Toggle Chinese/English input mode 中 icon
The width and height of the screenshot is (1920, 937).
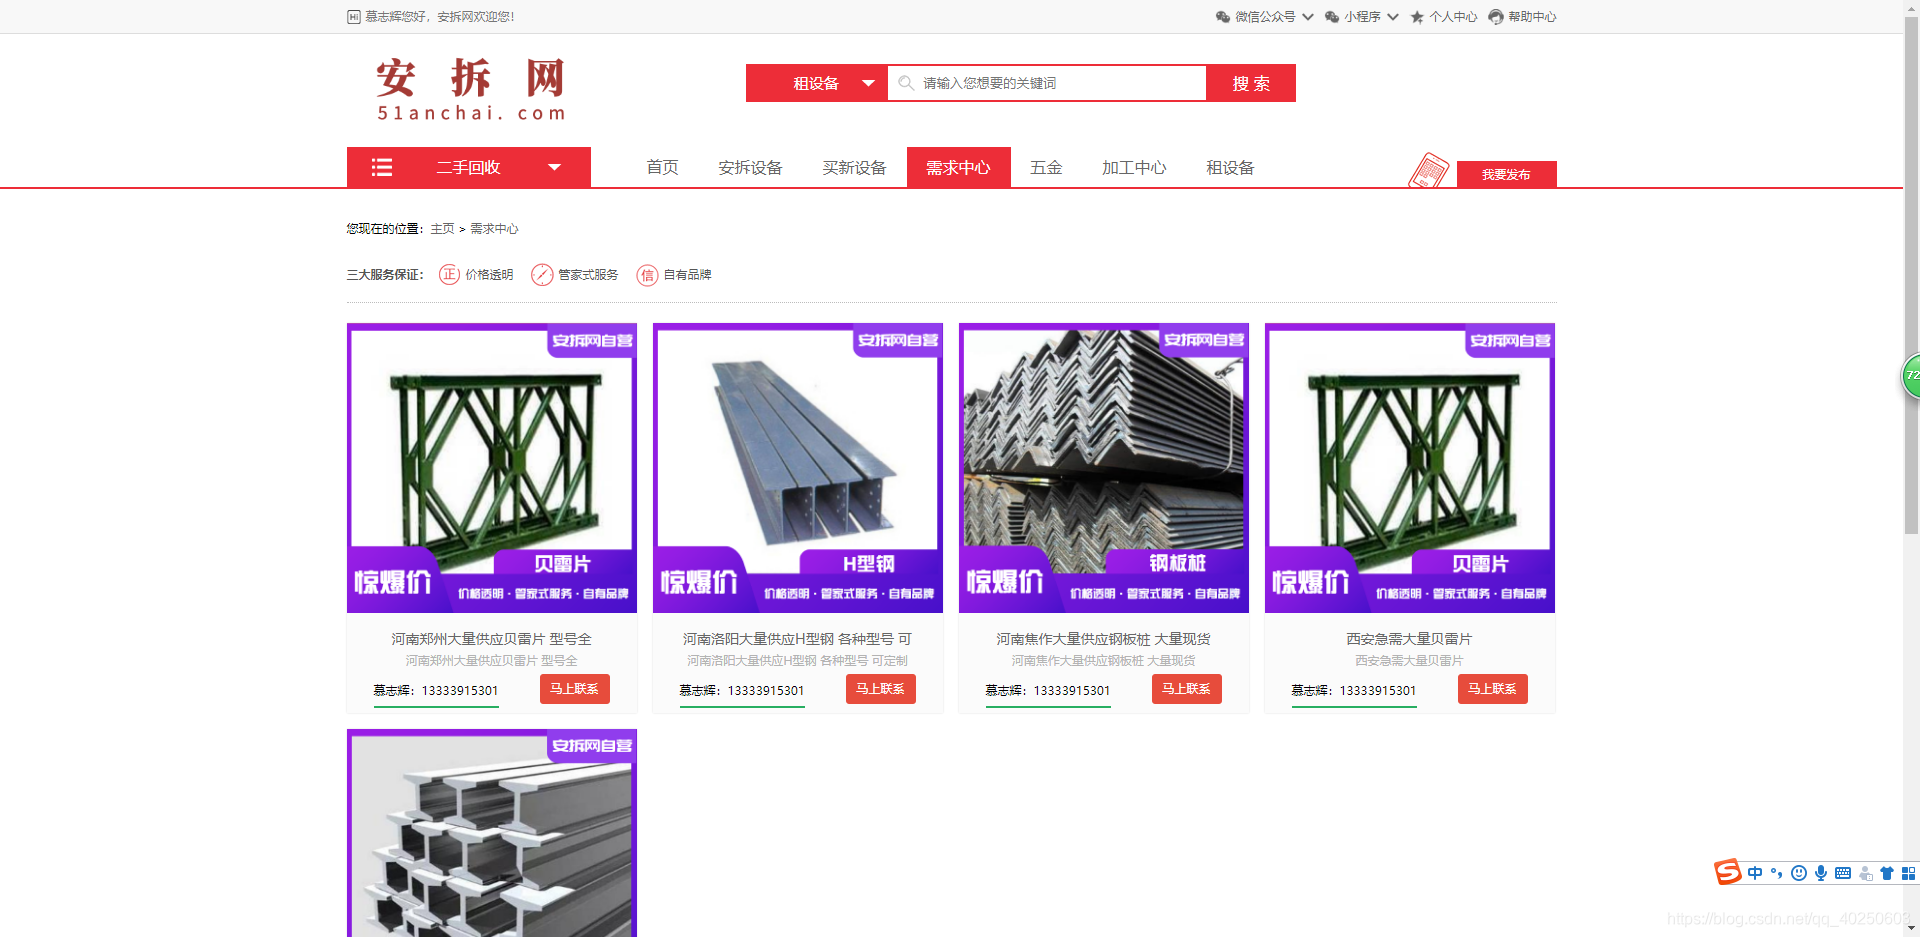click(x=1755, y=873)
